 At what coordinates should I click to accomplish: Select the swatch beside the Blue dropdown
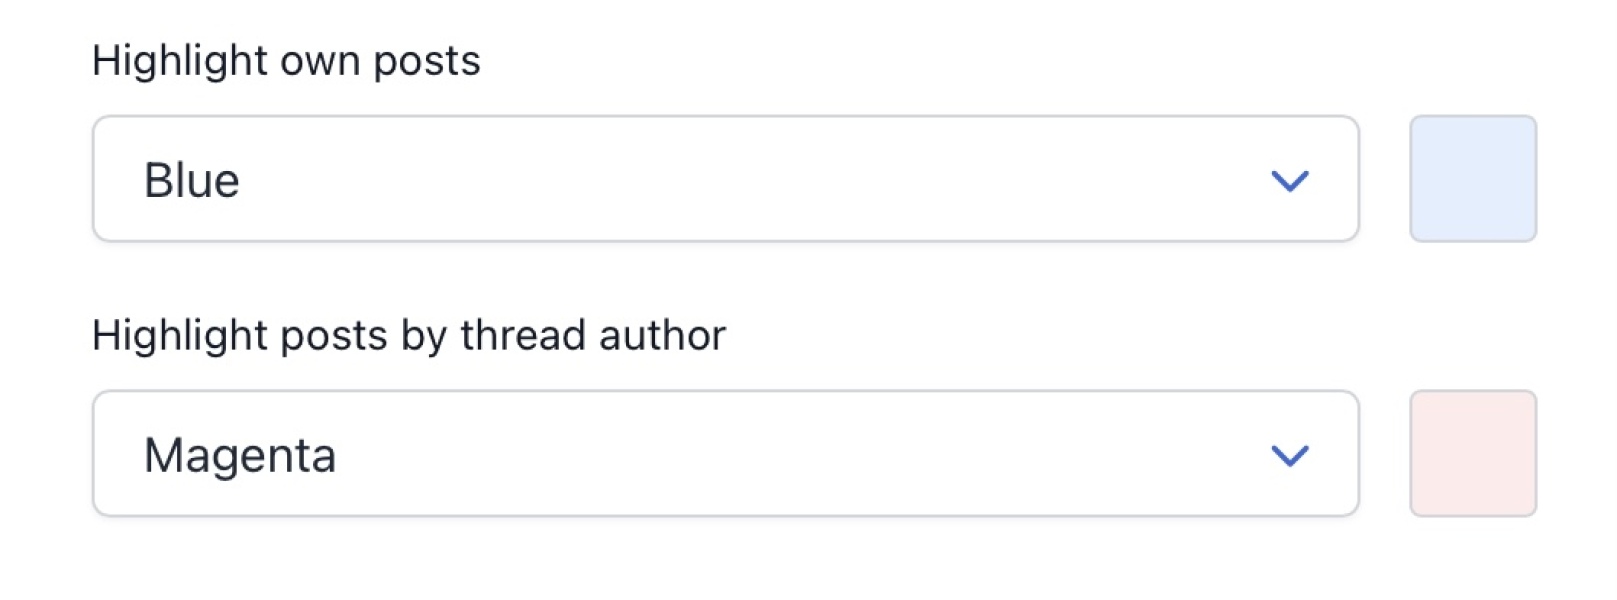coord(1472,179)
